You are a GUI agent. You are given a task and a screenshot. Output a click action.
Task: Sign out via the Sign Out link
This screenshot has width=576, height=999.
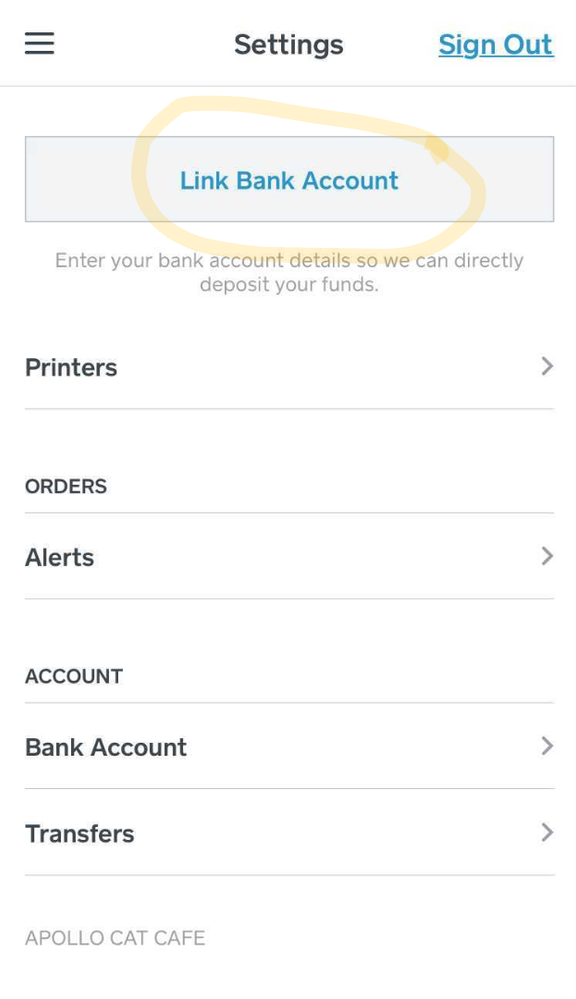tap(496, 45)
